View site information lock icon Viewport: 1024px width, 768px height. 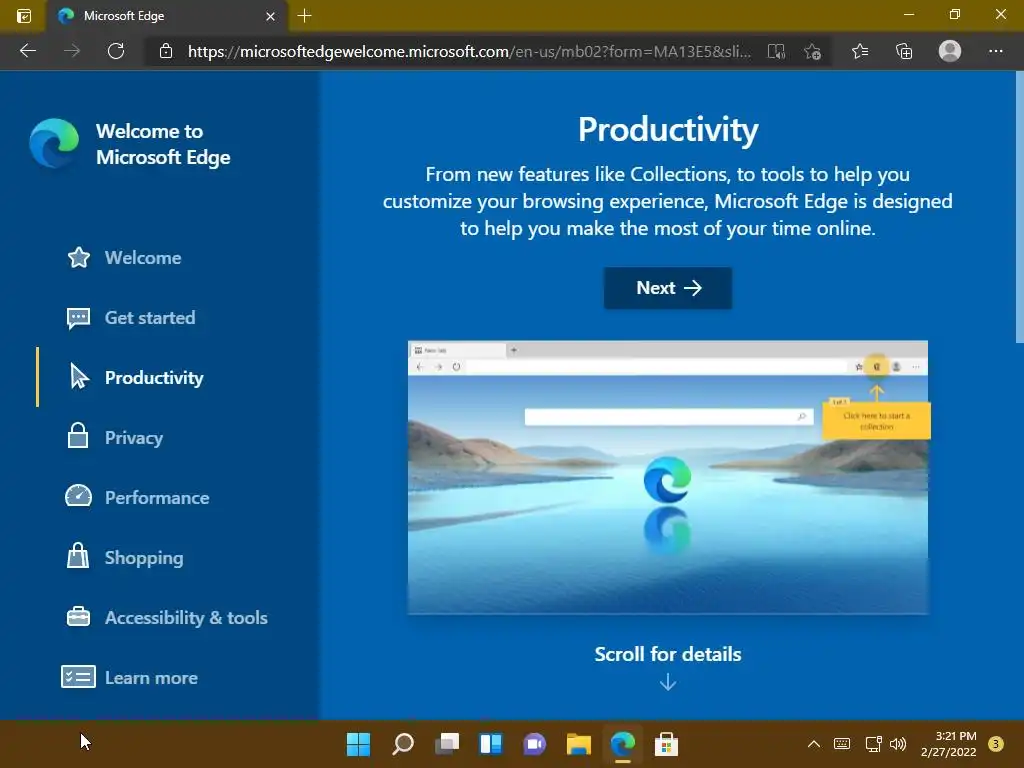166,51
